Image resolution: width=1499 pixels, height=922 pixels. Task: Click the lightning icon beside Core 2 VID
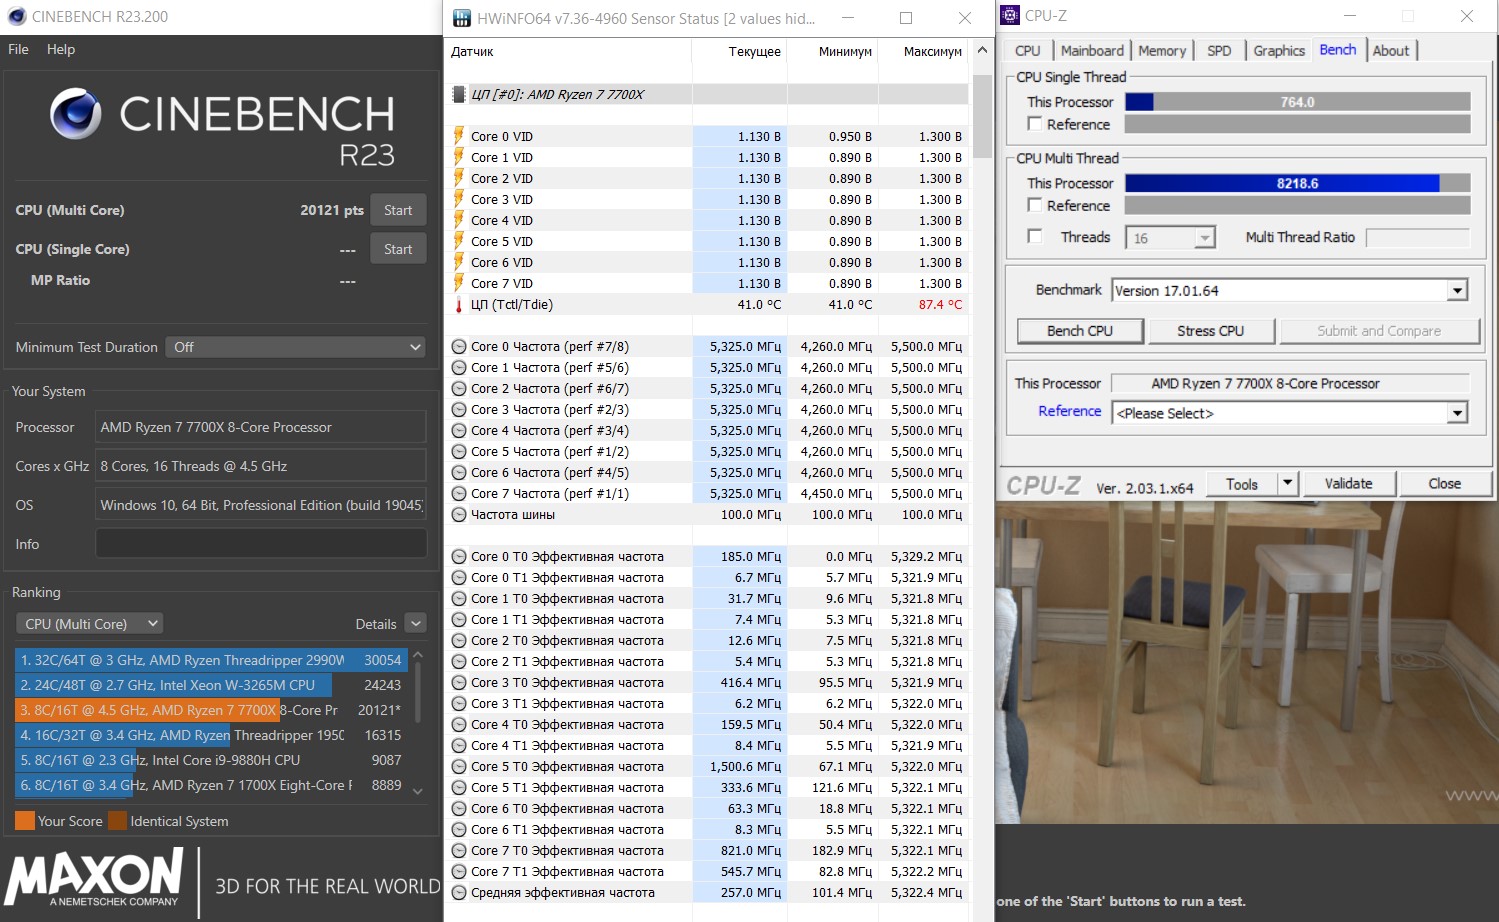[x=459, y=178]
